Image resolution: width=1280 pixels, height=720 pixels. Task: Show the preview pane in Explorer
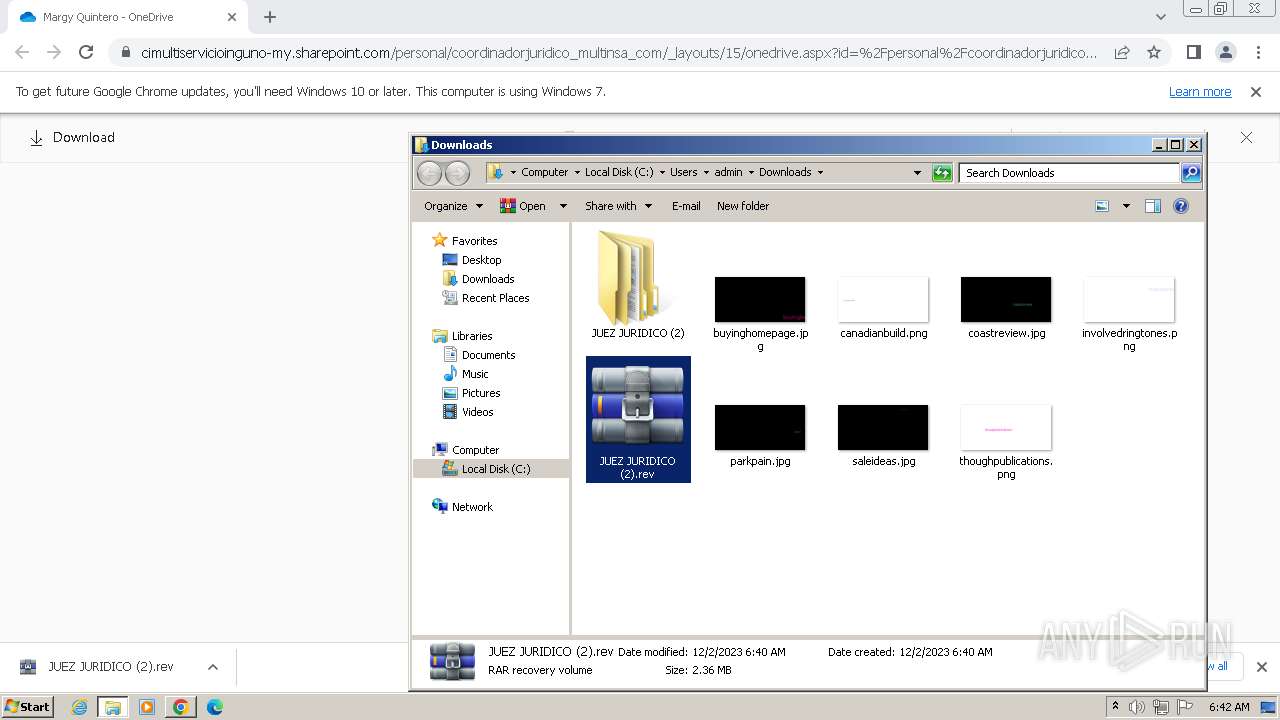1153,206
